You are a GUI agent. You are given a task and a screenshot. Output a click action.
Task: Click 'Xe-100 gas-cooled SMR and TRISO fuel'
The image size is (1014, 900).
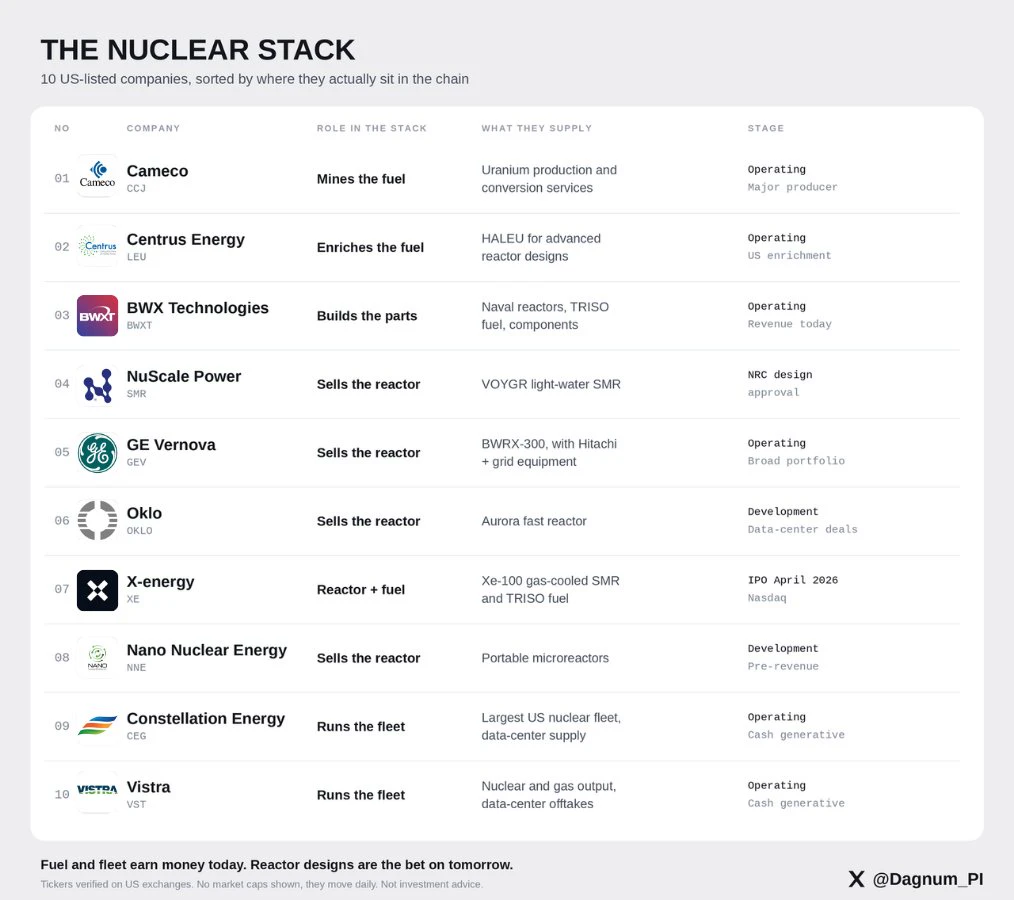pyautogui.click(x=550, y=590)
